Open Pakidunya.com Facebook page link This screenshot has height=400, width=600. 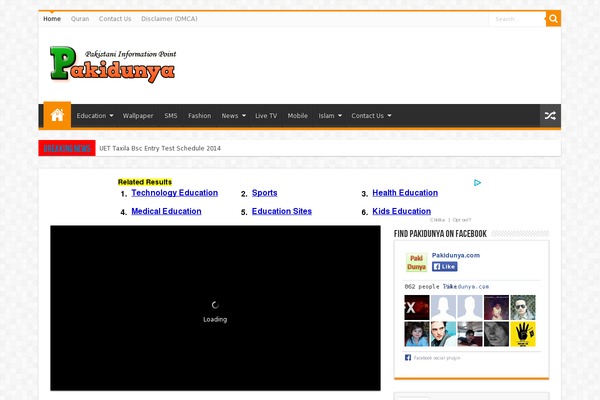point(456,255)
